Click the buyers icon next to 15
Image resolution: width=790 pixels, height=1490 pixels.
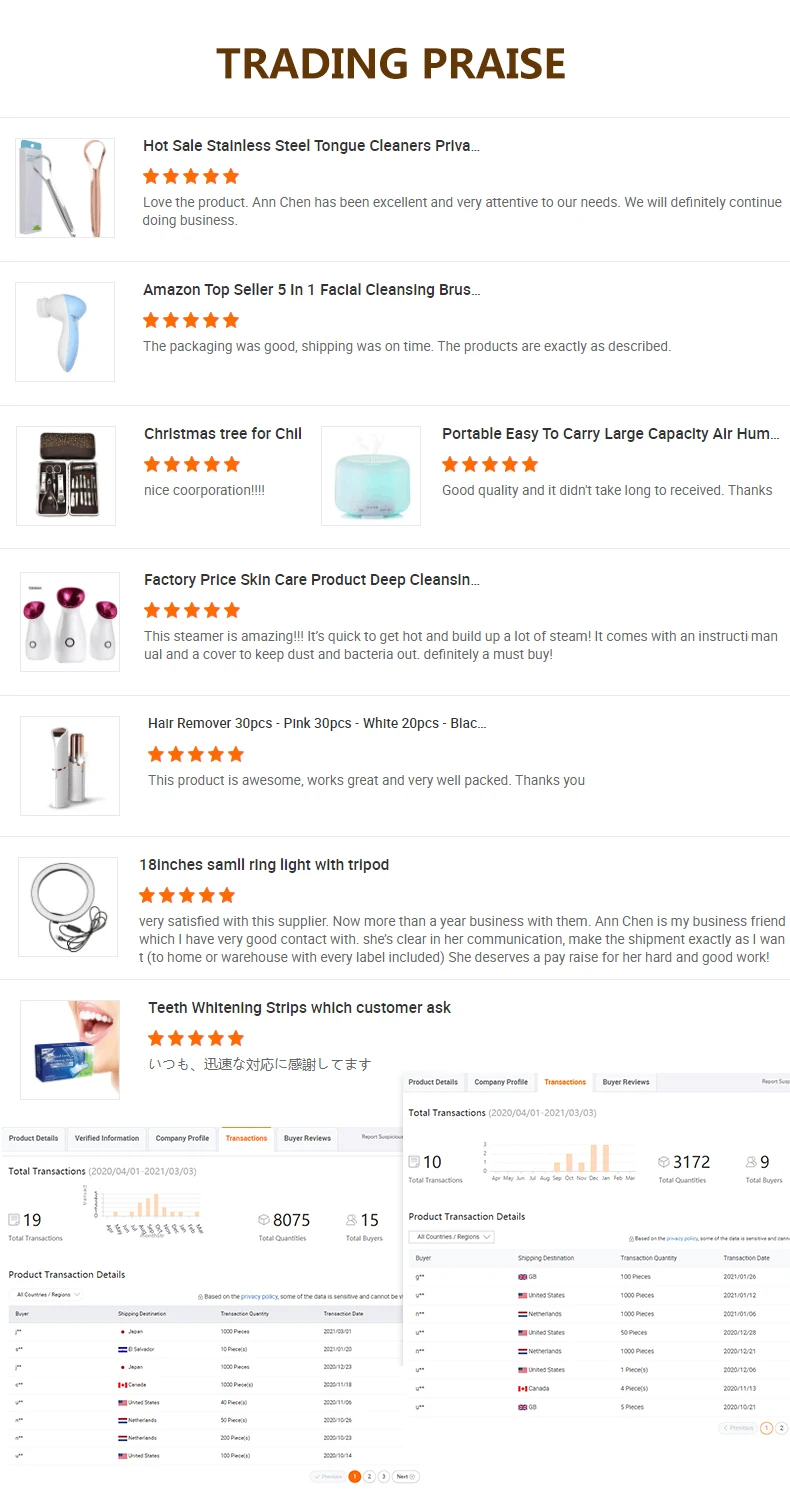351,1220
